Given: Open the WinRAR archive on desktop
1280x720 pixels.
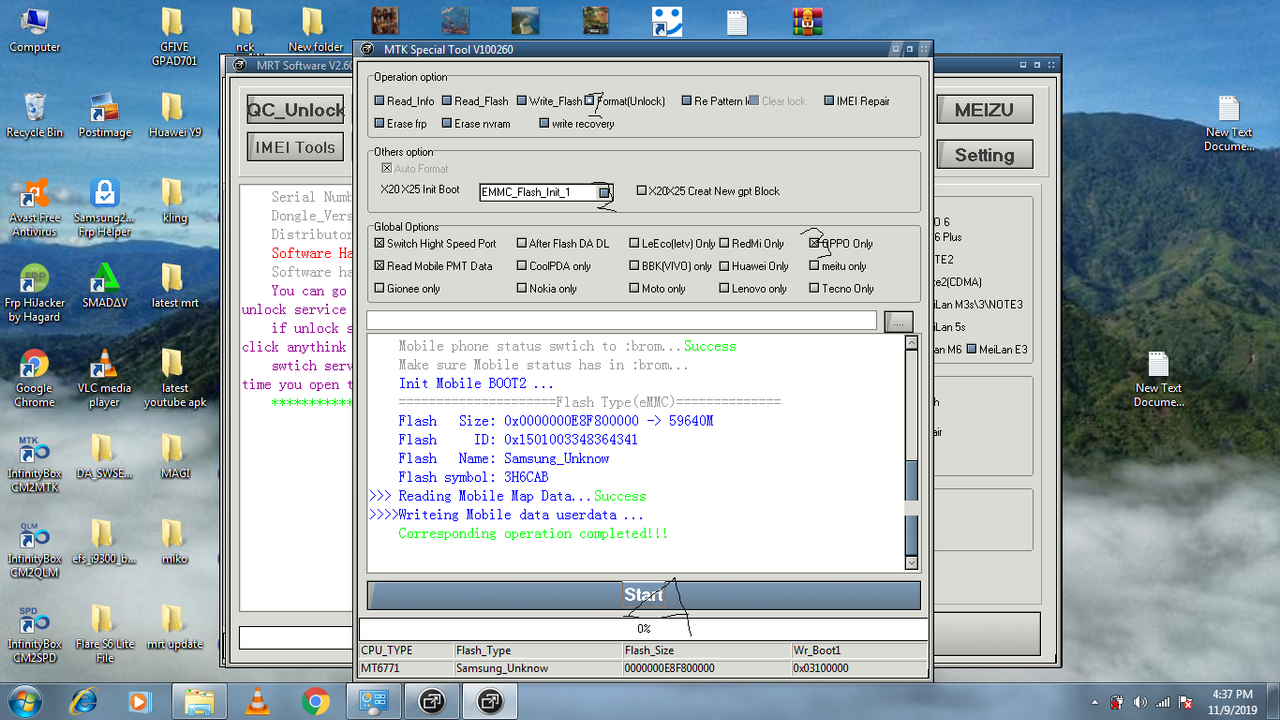Looking at the screenshot, I should 806,21.
